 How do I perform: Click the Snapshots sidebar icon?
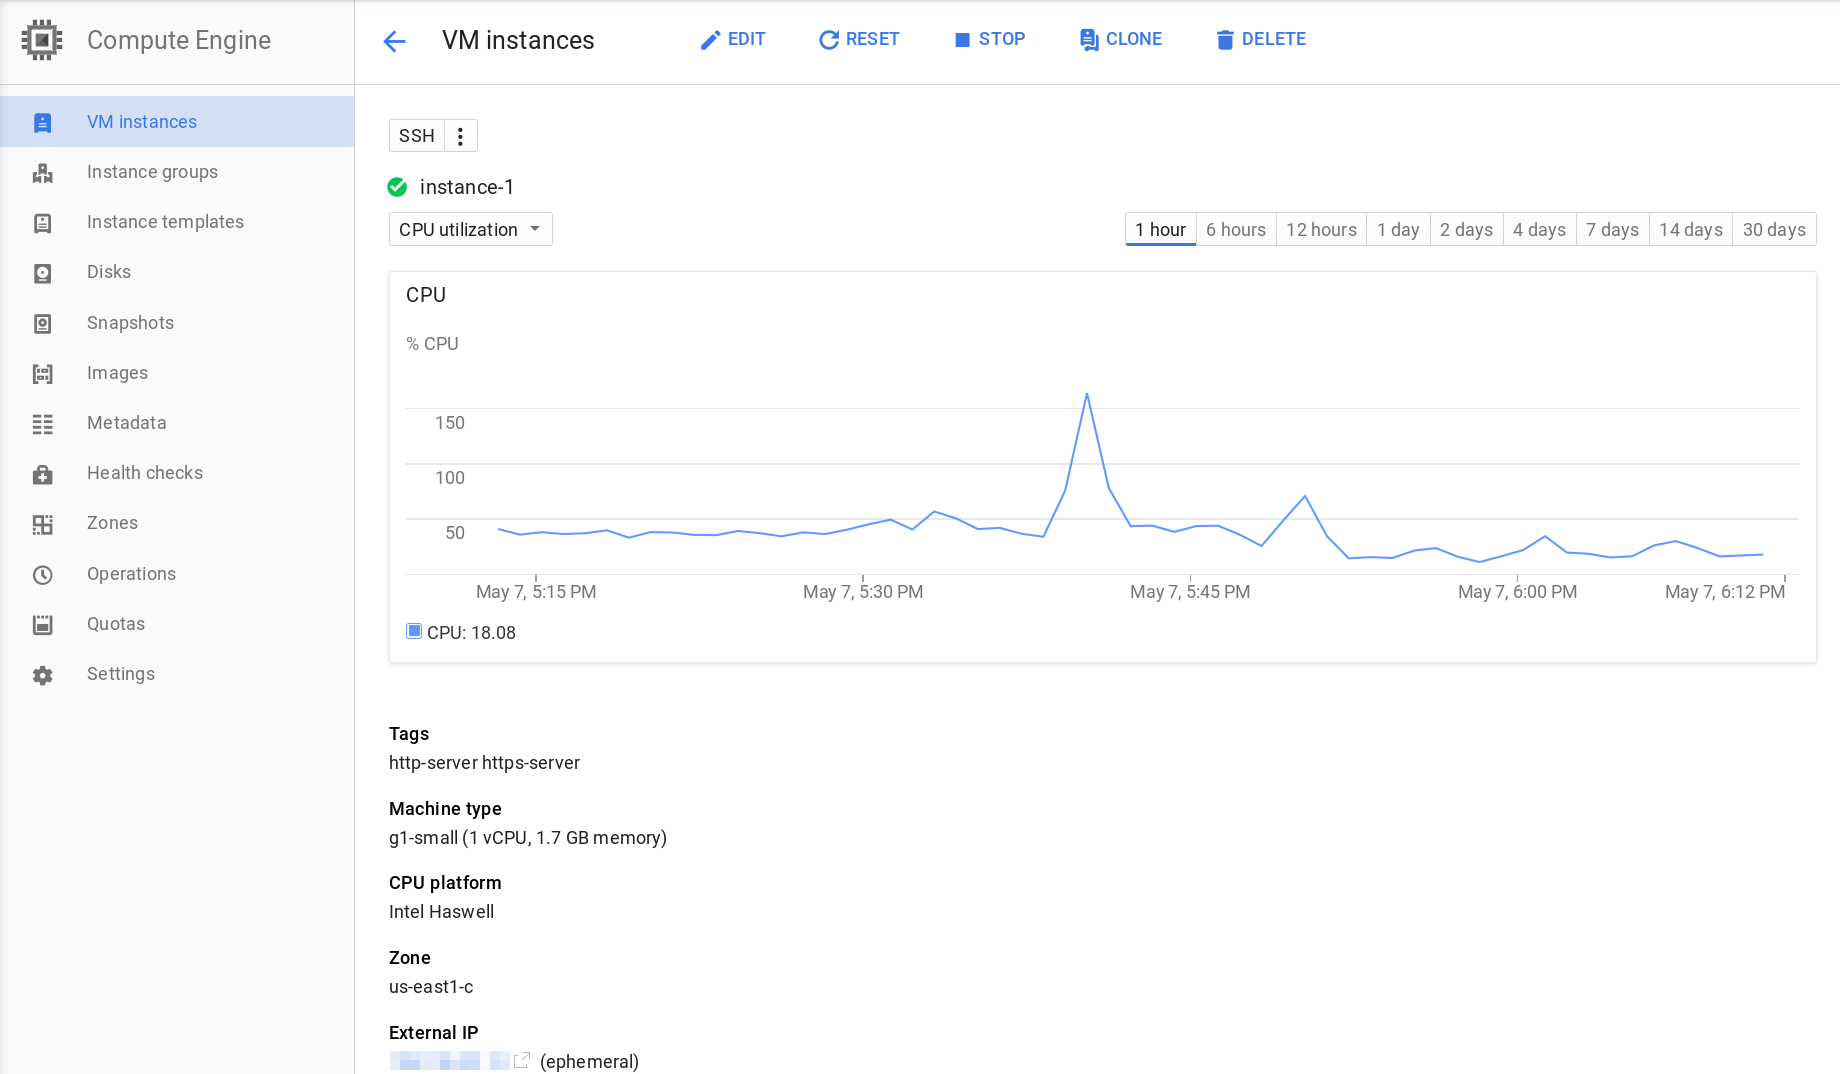[x=42, y=324]
